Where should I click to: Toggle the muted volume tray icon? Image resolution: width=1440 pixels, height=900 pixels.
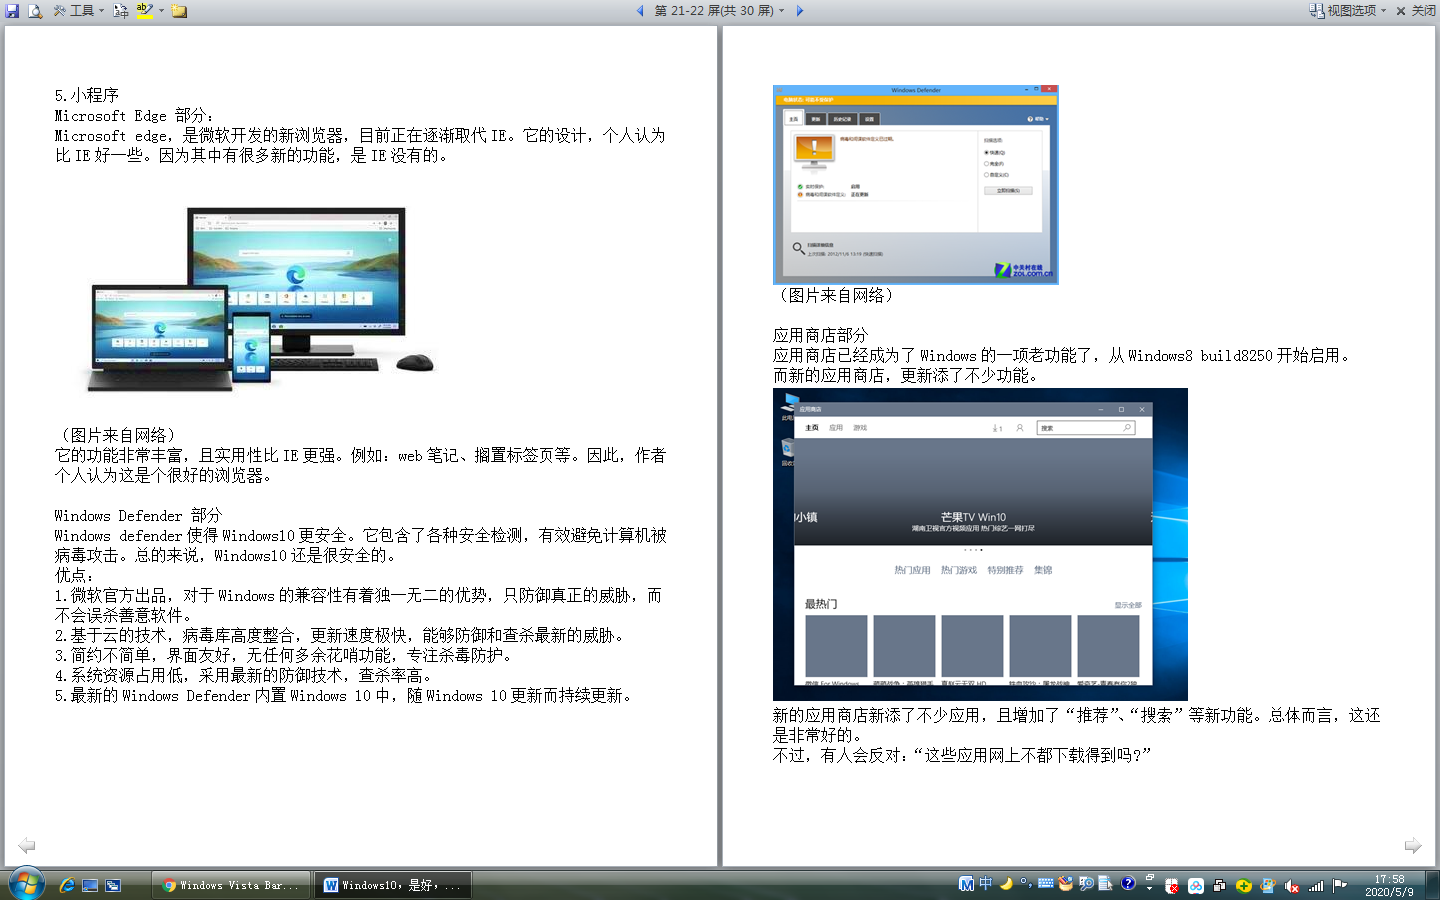coord(1292,886)
